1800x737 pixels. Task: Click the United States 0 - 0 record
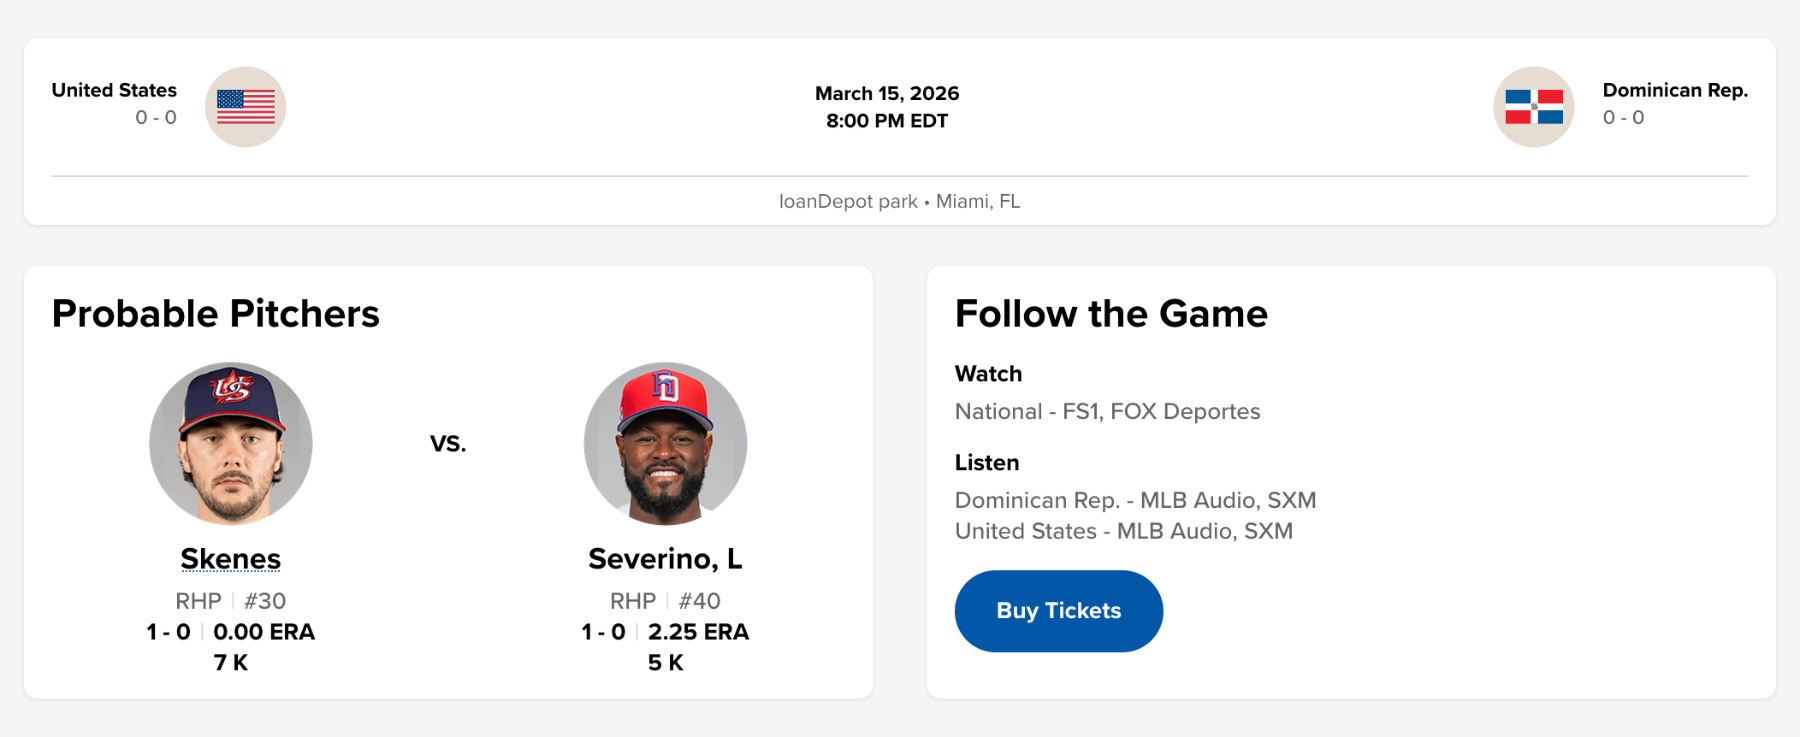[156, 118]
